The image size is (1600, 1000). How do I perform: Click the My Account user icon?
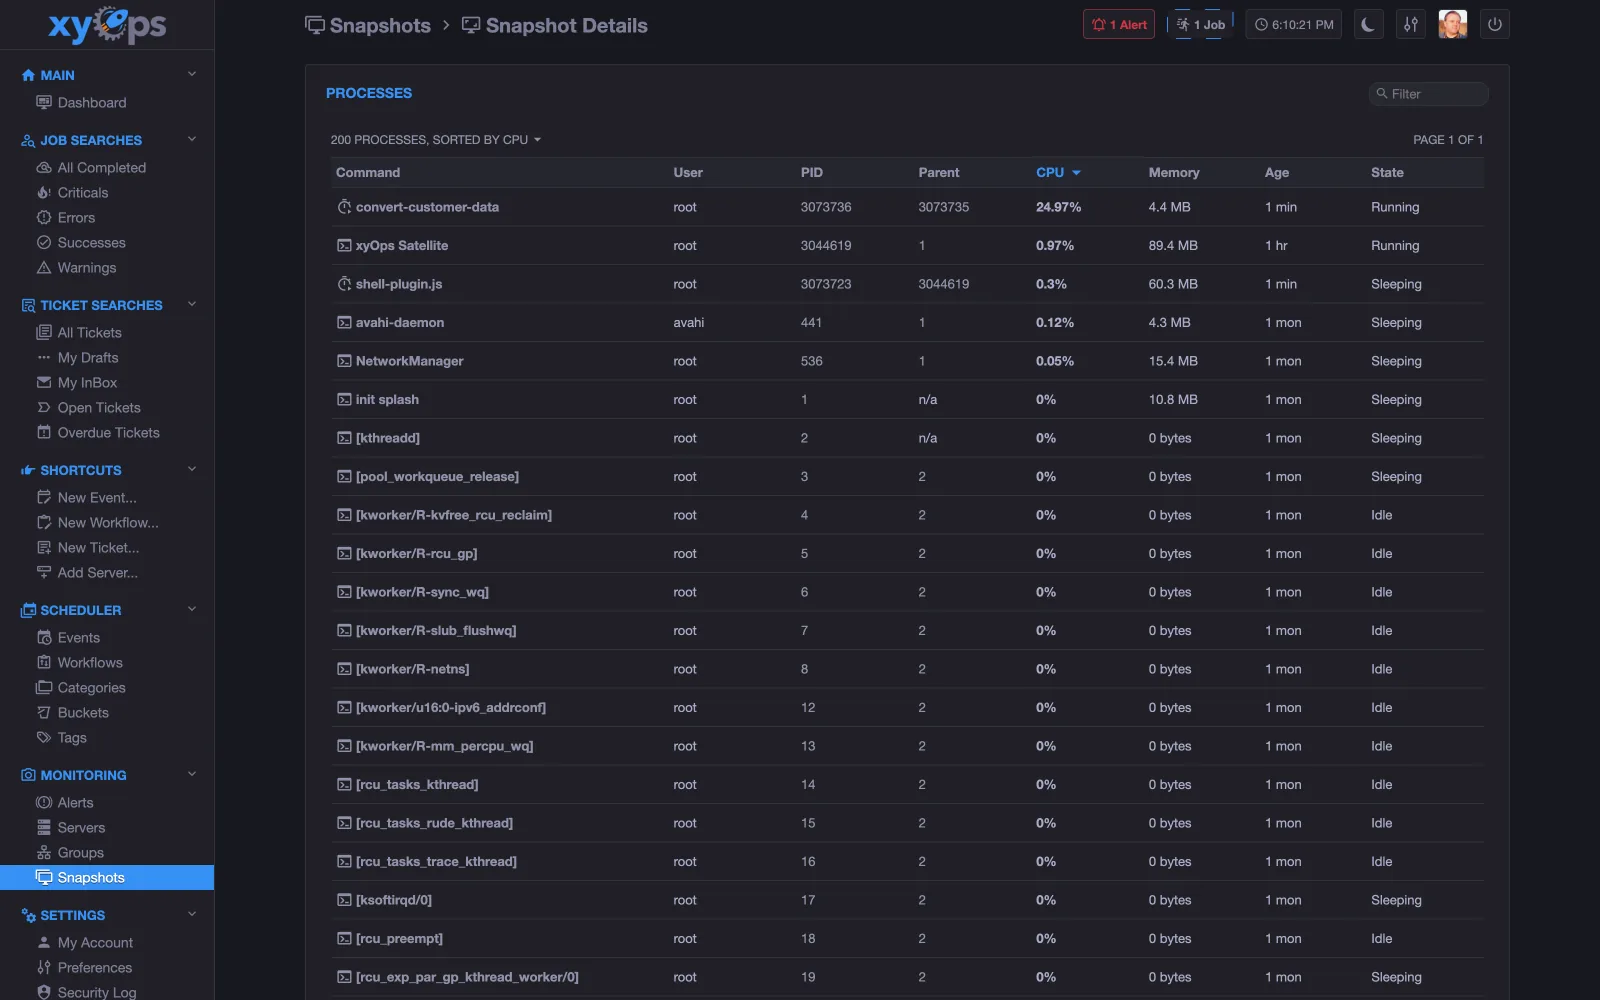[x=44, y=942]
